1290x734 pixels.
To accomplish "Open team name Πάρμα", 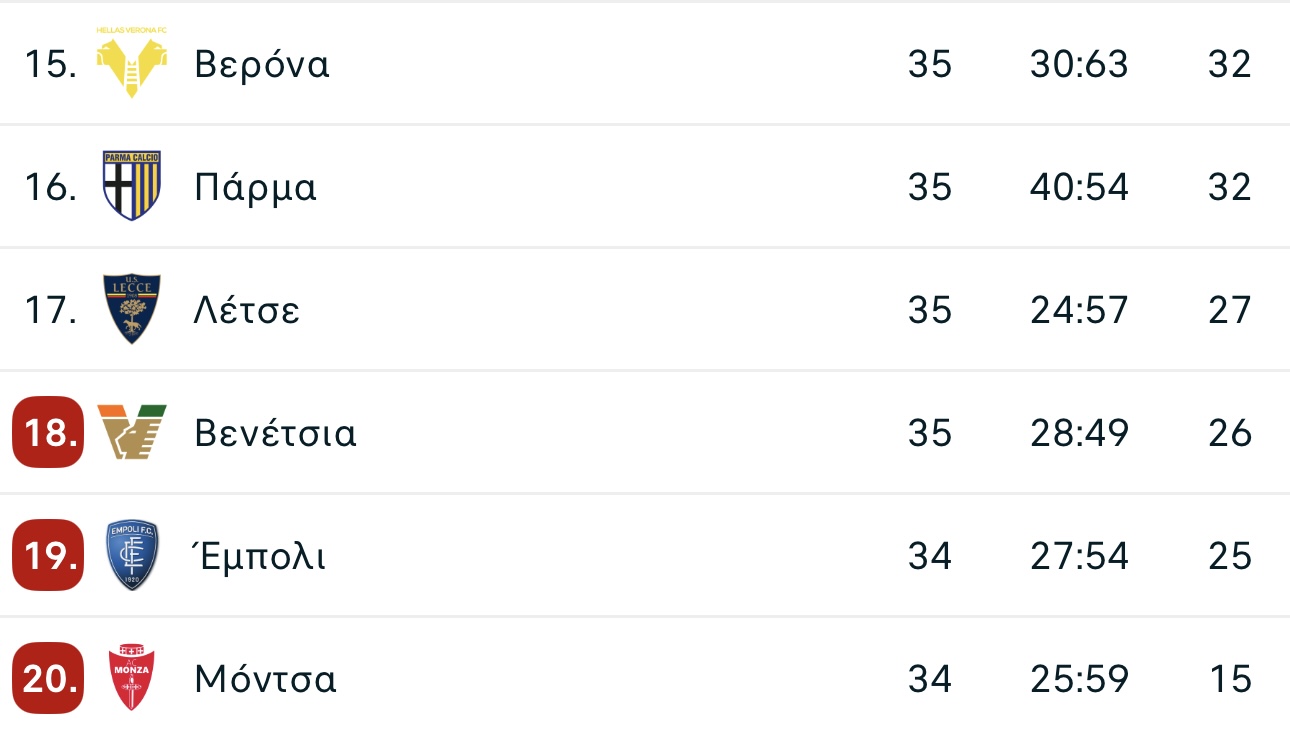I will click(256, 187).
